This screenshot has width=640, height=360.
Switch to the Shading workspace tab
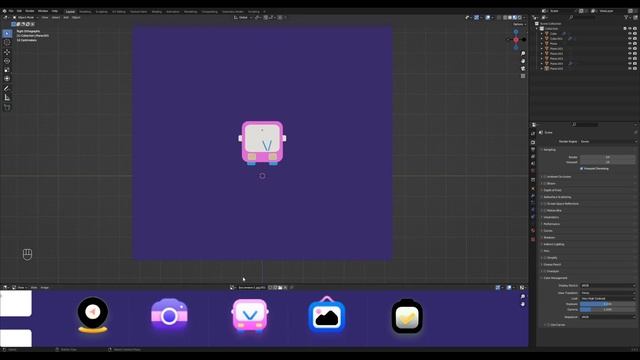tap(157, 11)
